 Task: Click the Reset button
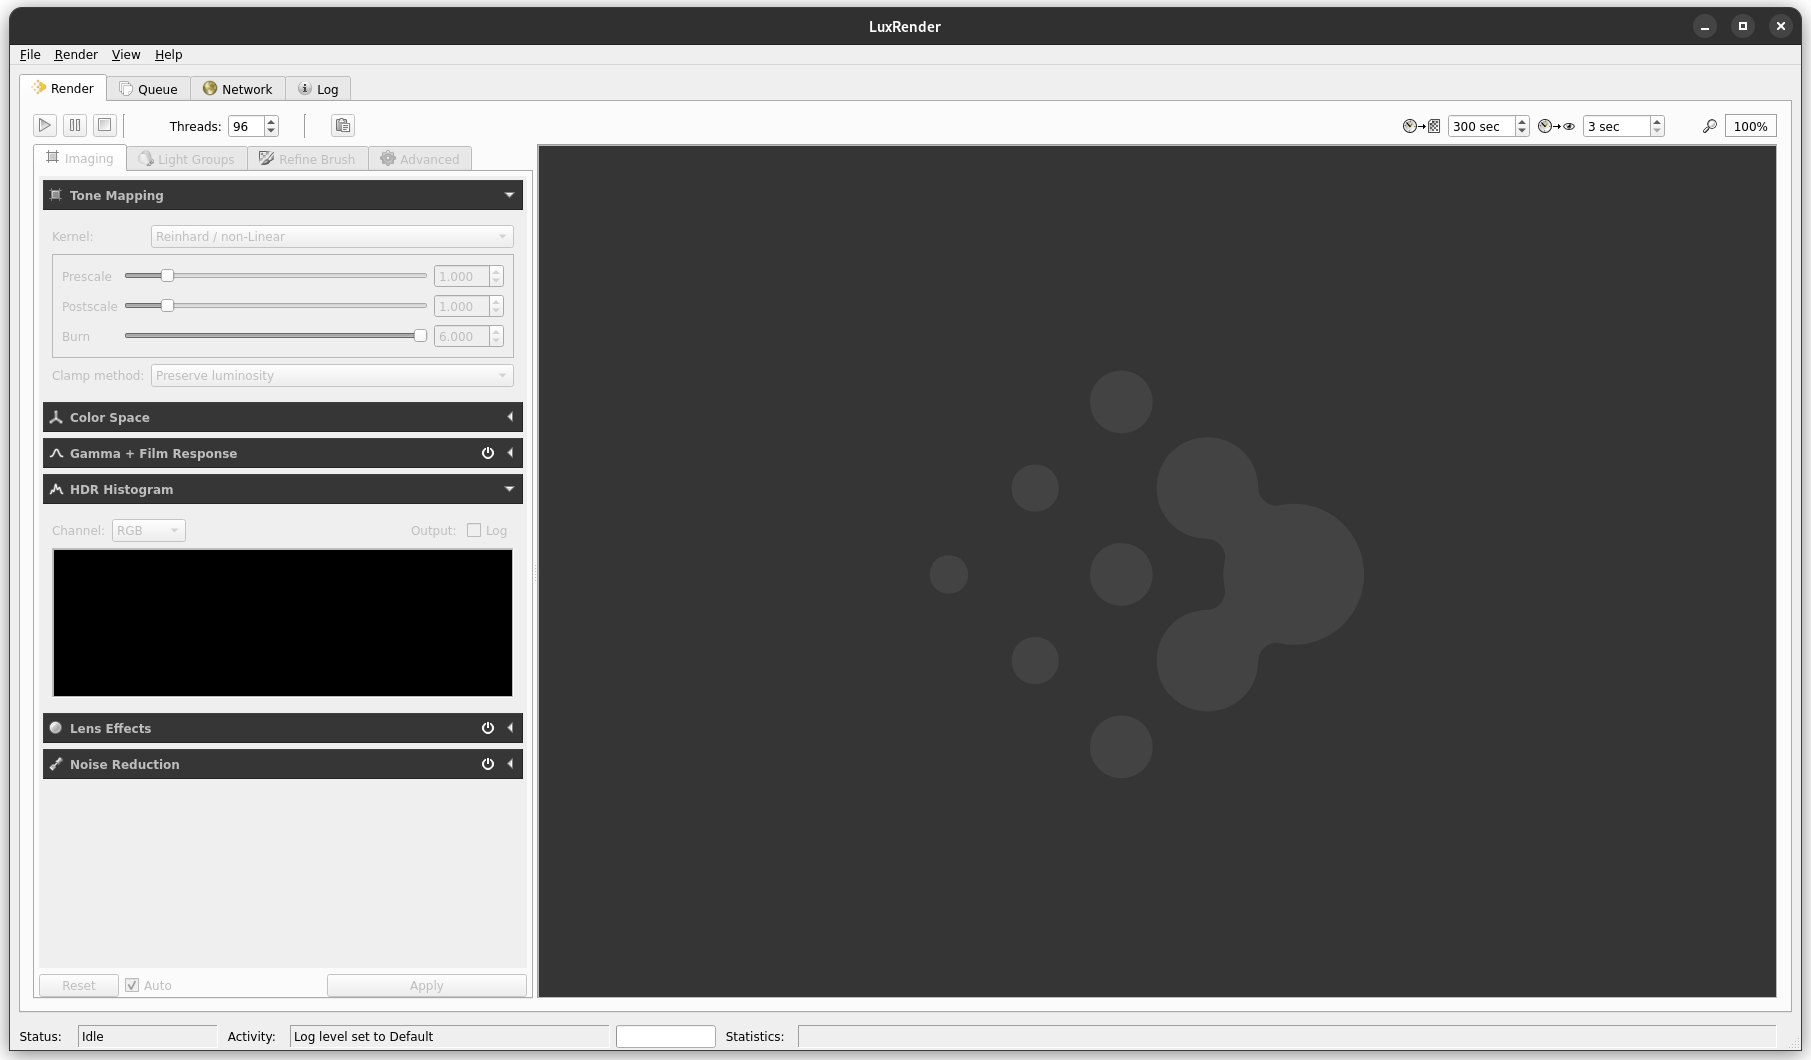[x=79, y=985]
